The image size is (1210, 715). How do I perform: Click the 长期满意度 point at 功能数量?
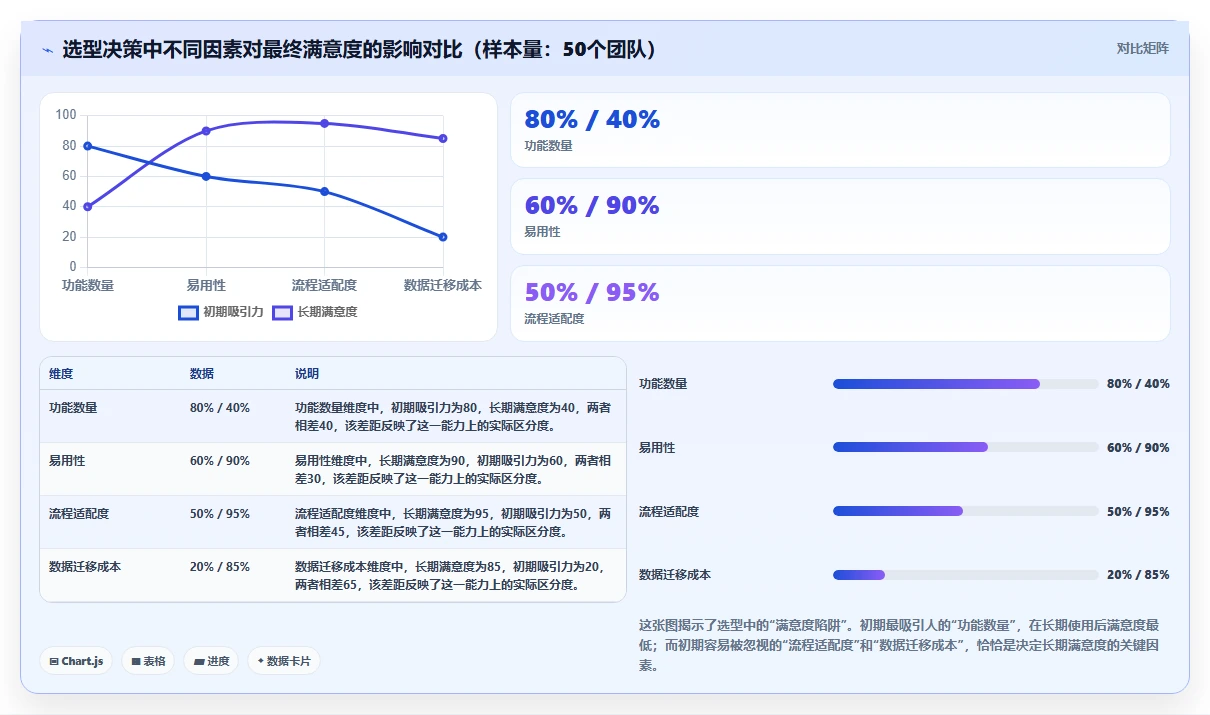point(88,207)
